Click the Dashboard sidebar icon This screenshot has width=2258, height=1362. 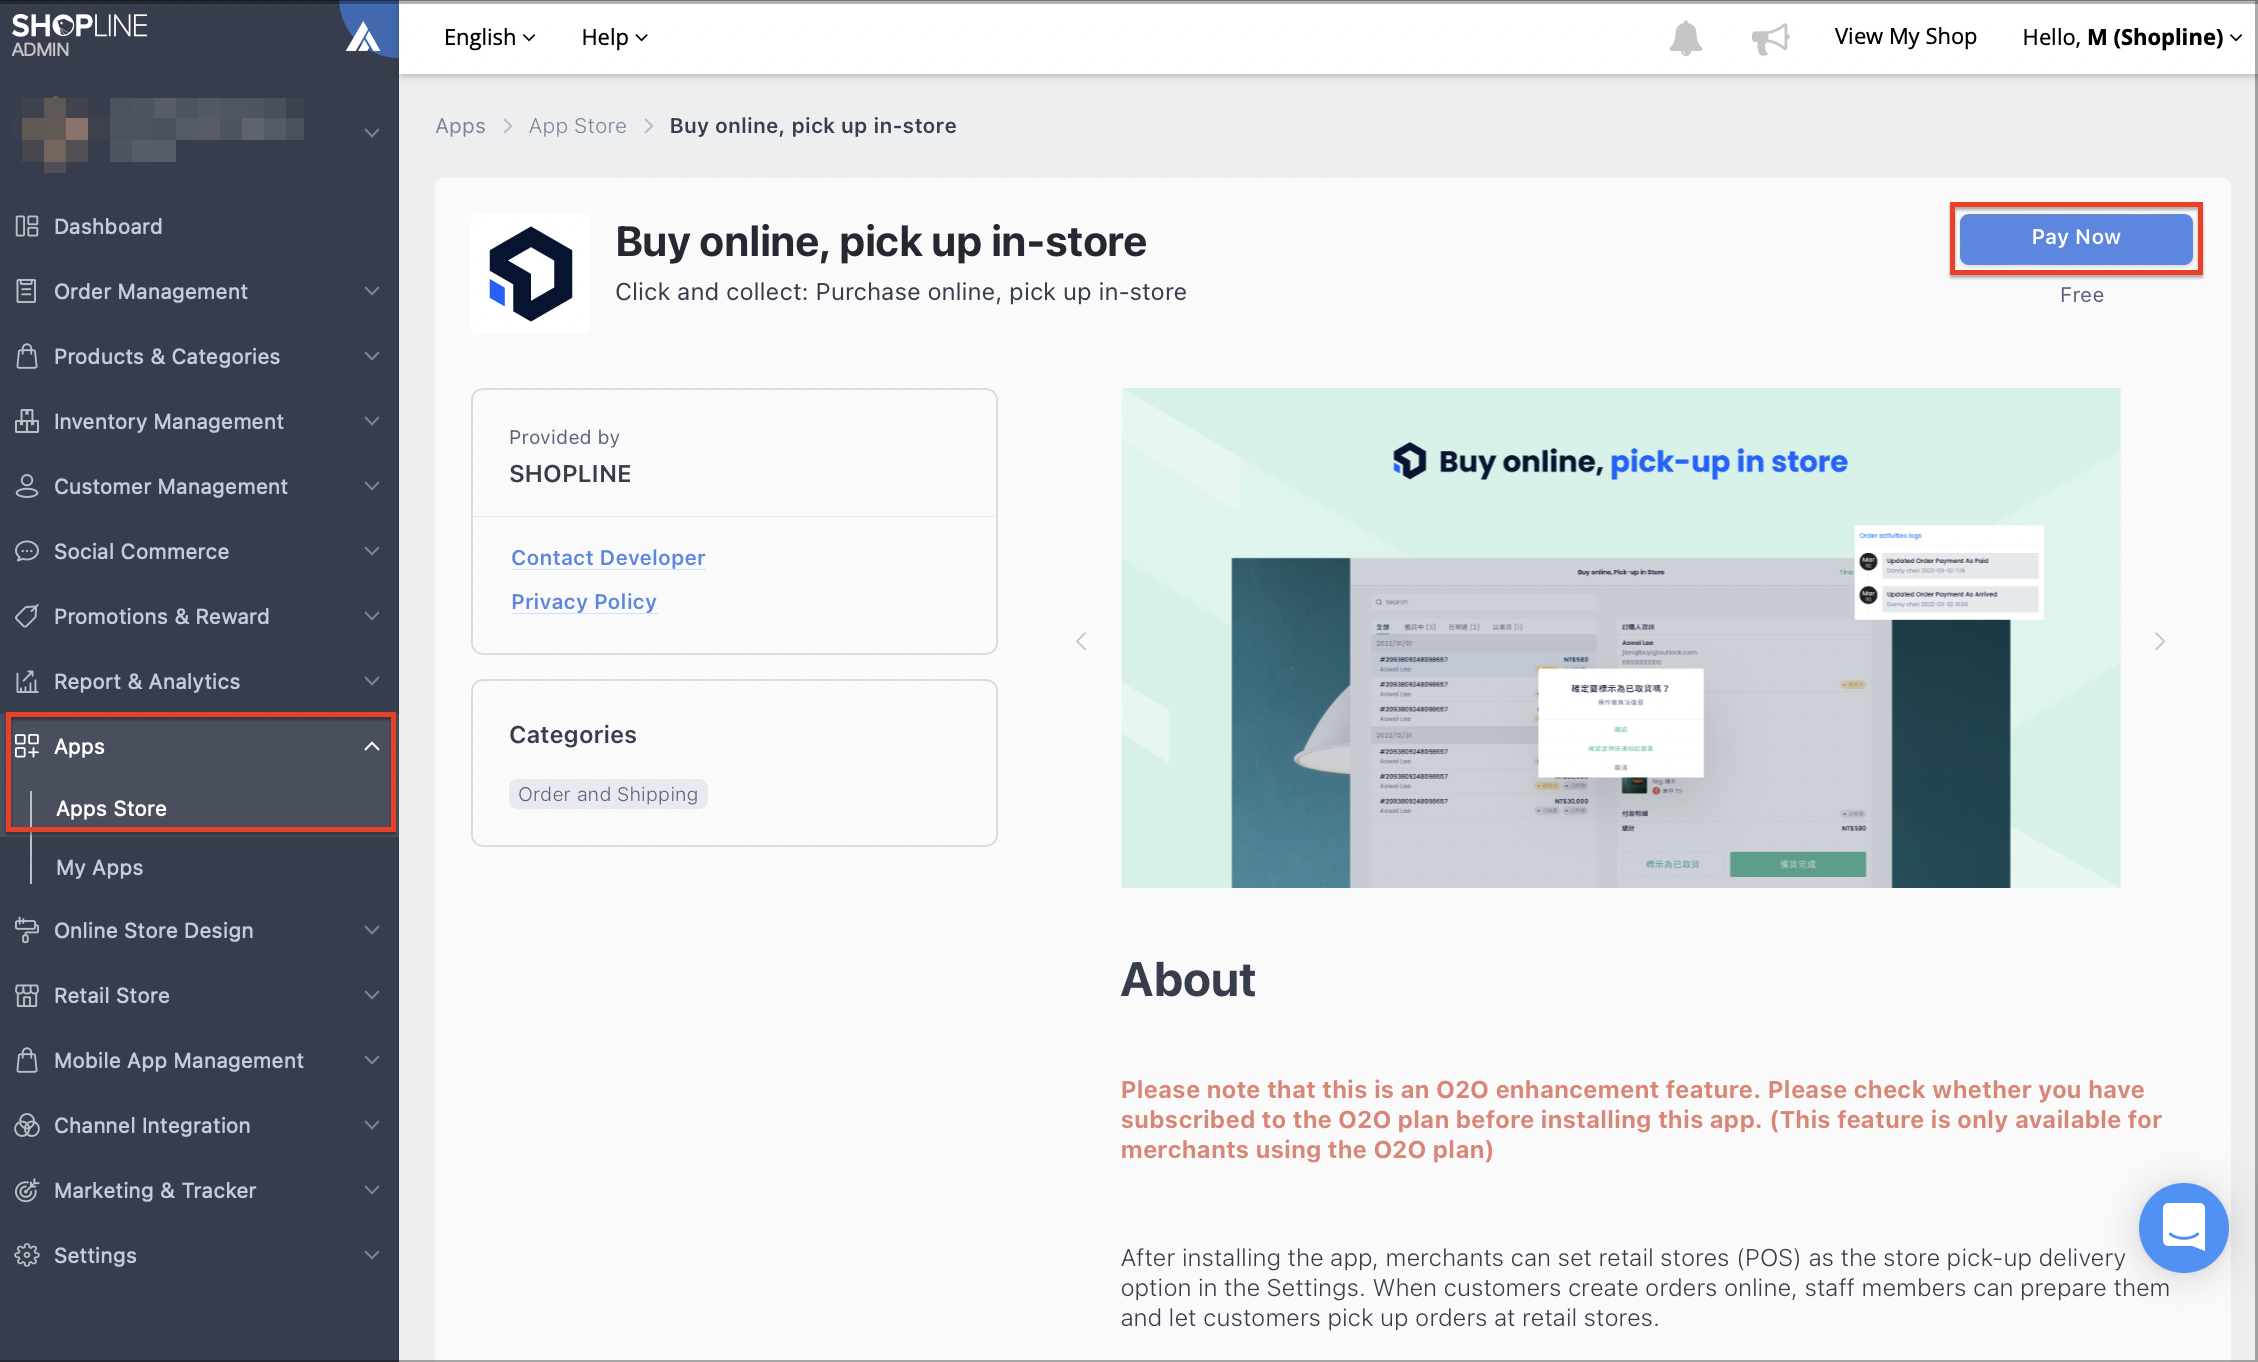point(27,226)
